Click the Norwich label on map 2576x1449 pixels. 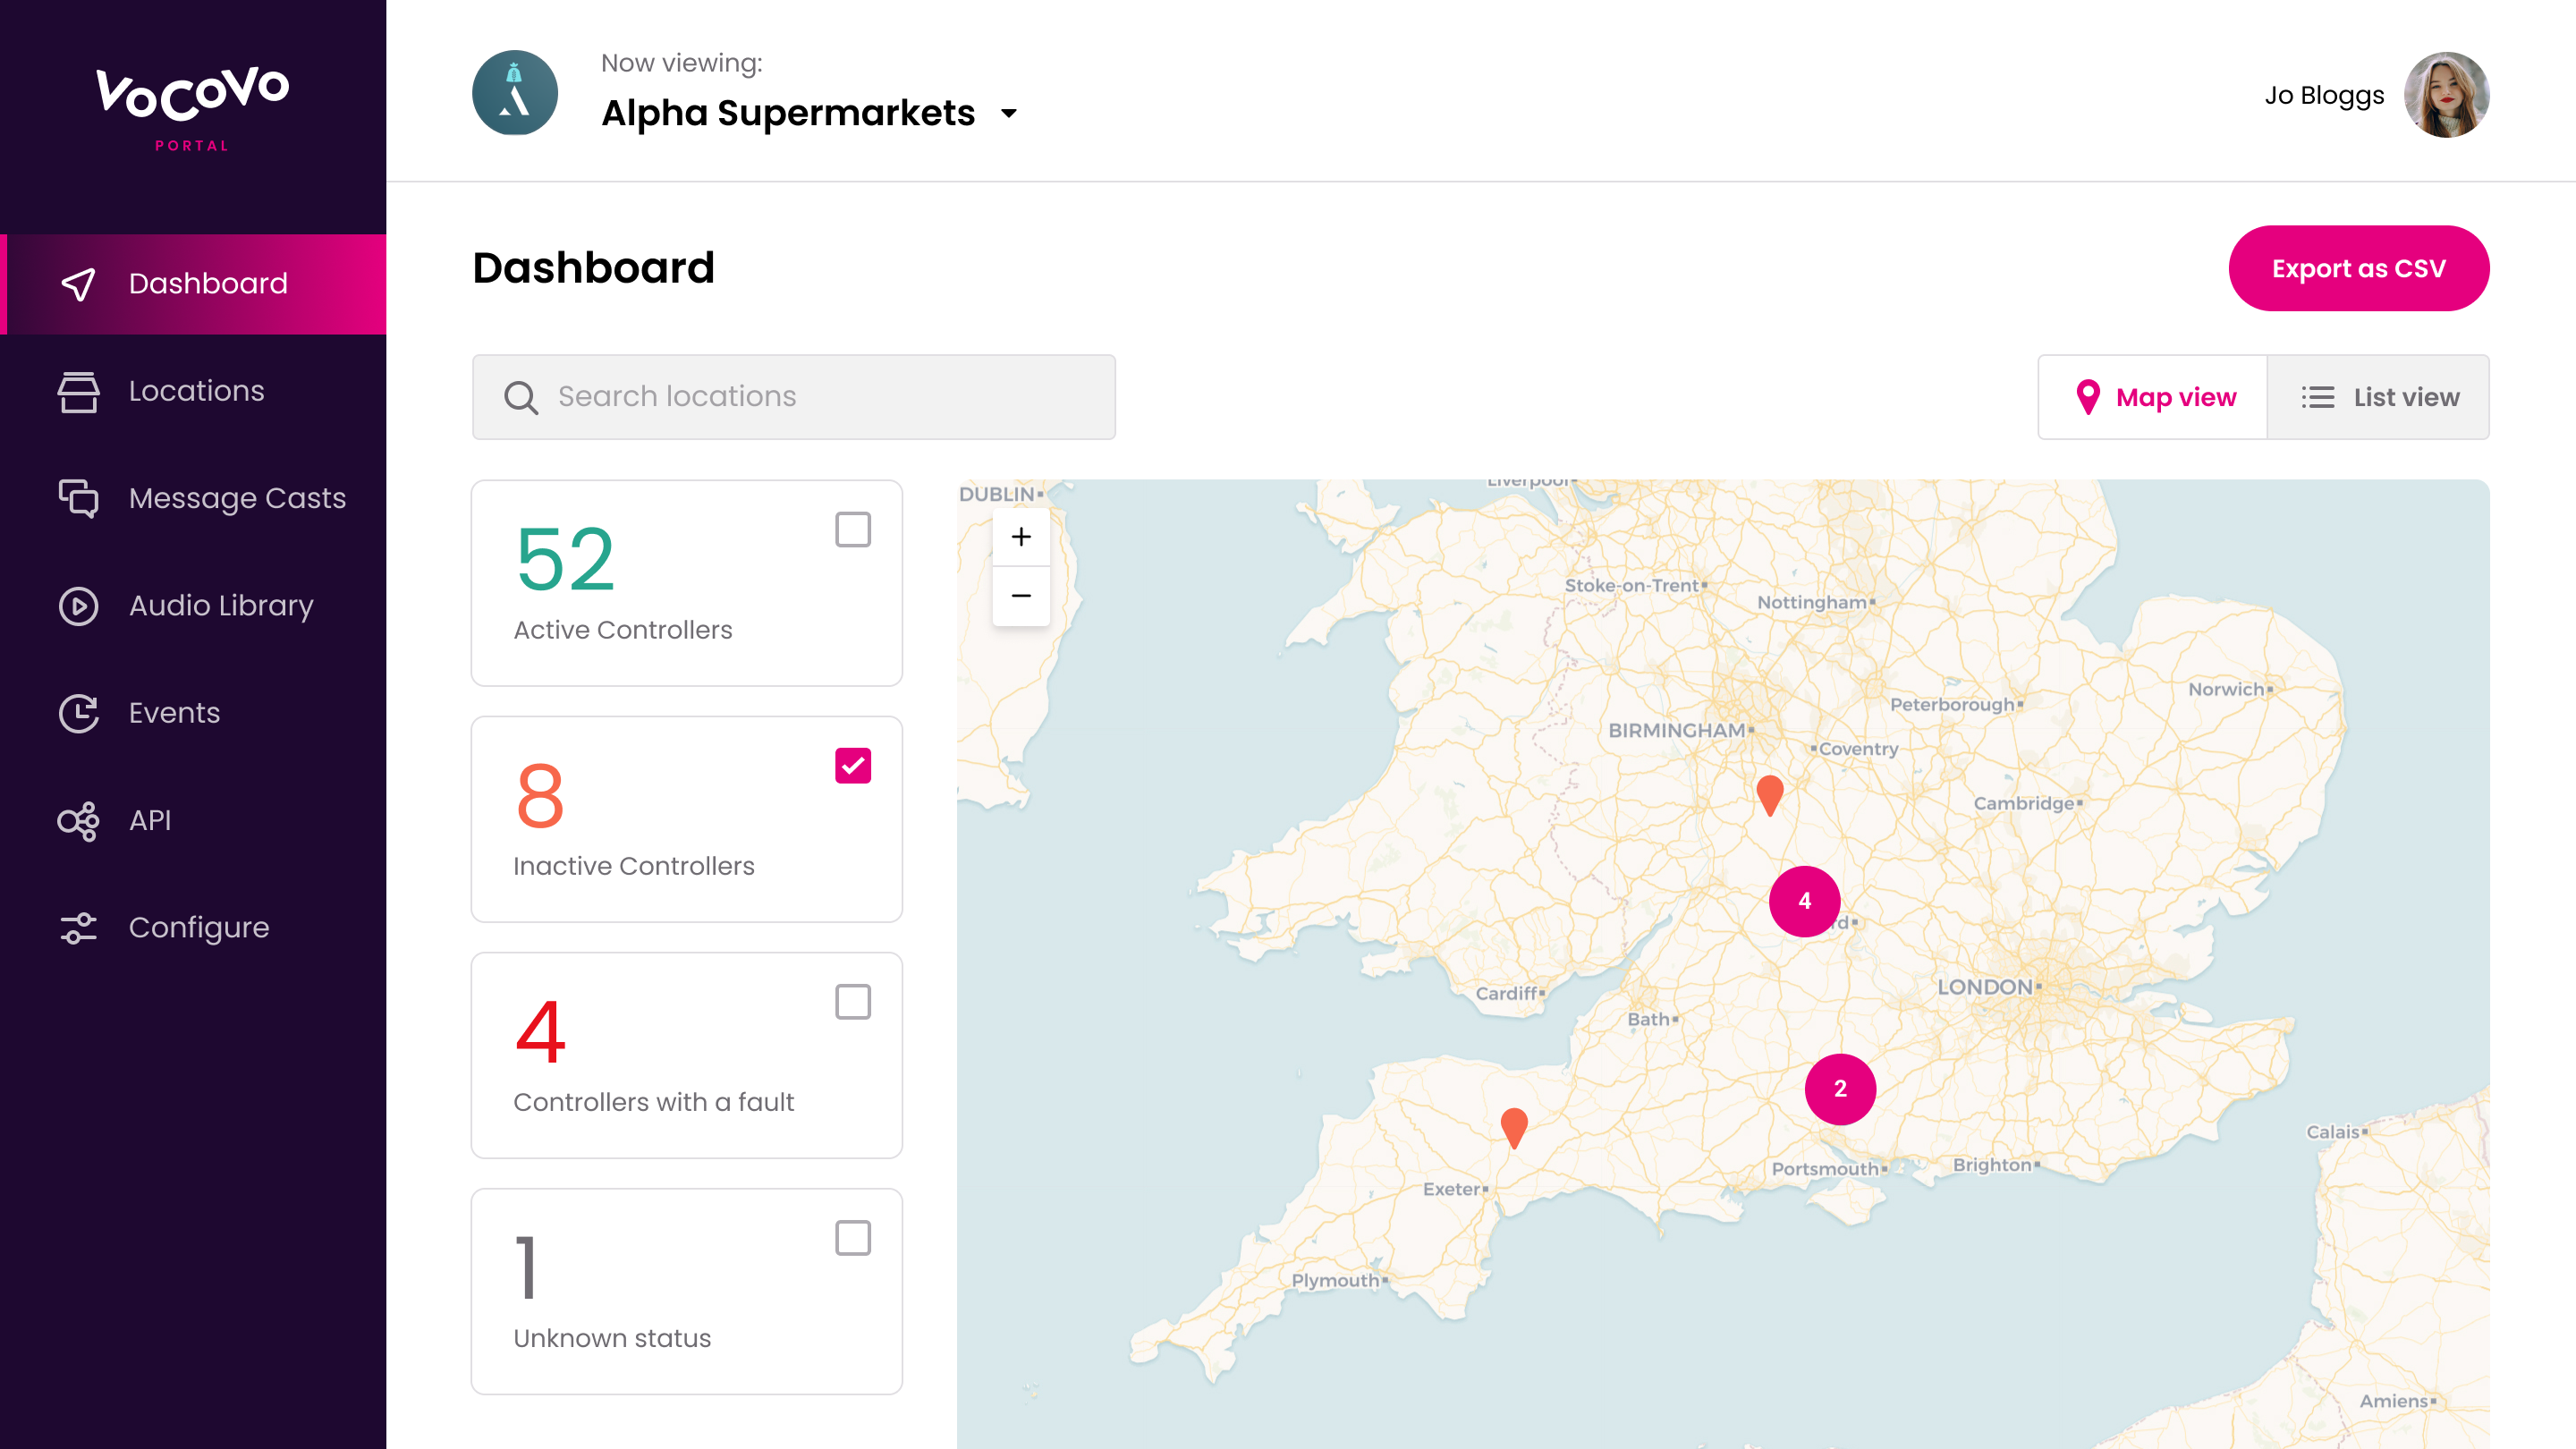[x=2226, y=689]
